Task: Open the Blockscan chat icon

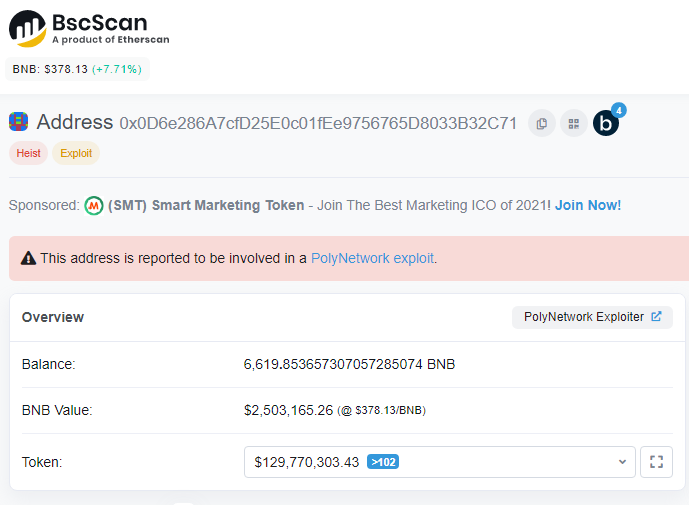Action: click(606, 124)
